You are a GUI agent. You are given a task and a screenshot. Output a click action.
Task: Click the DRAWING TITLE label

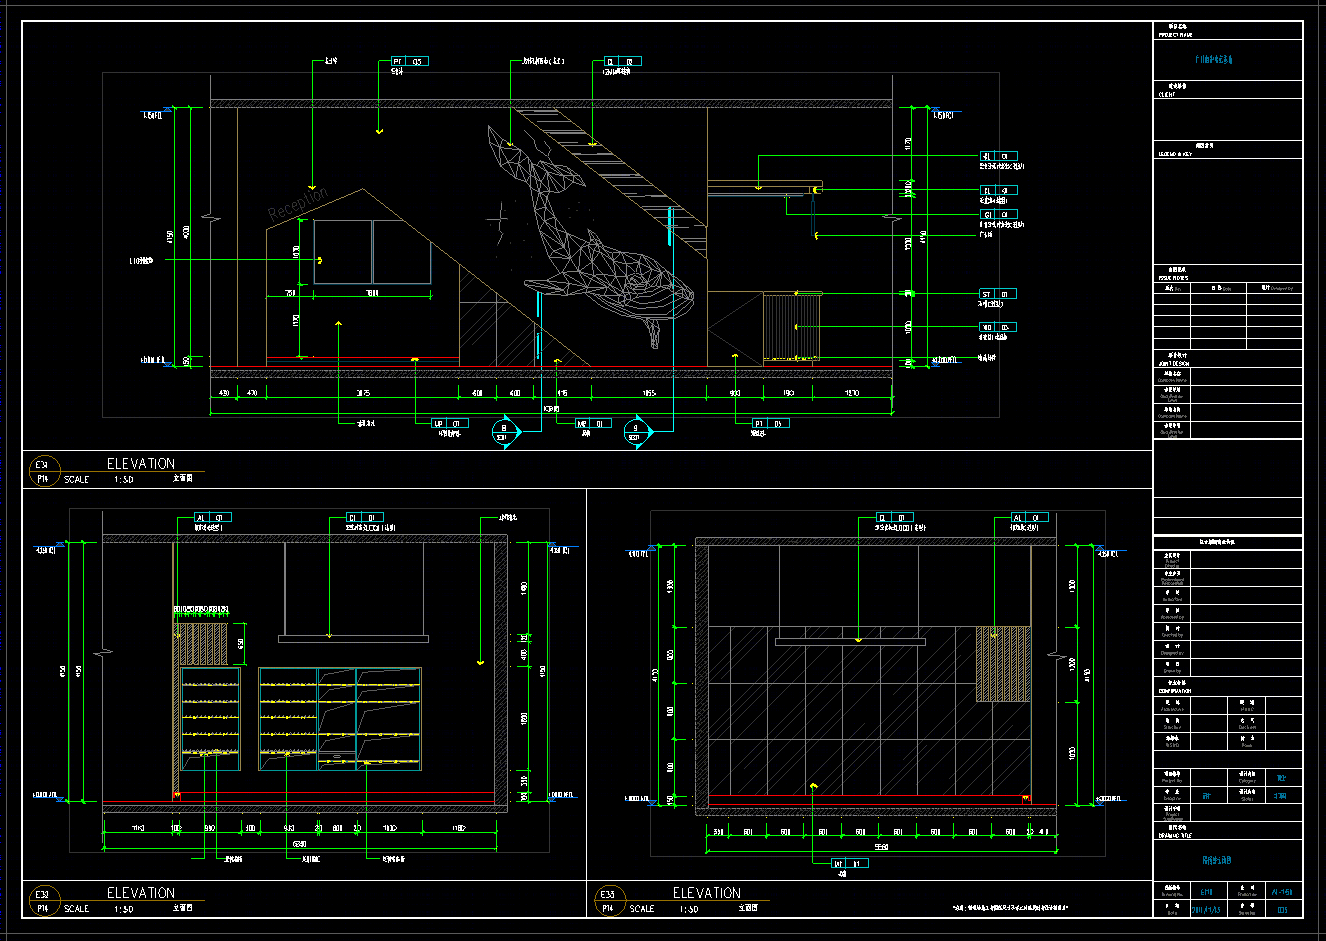point(1175,835)
